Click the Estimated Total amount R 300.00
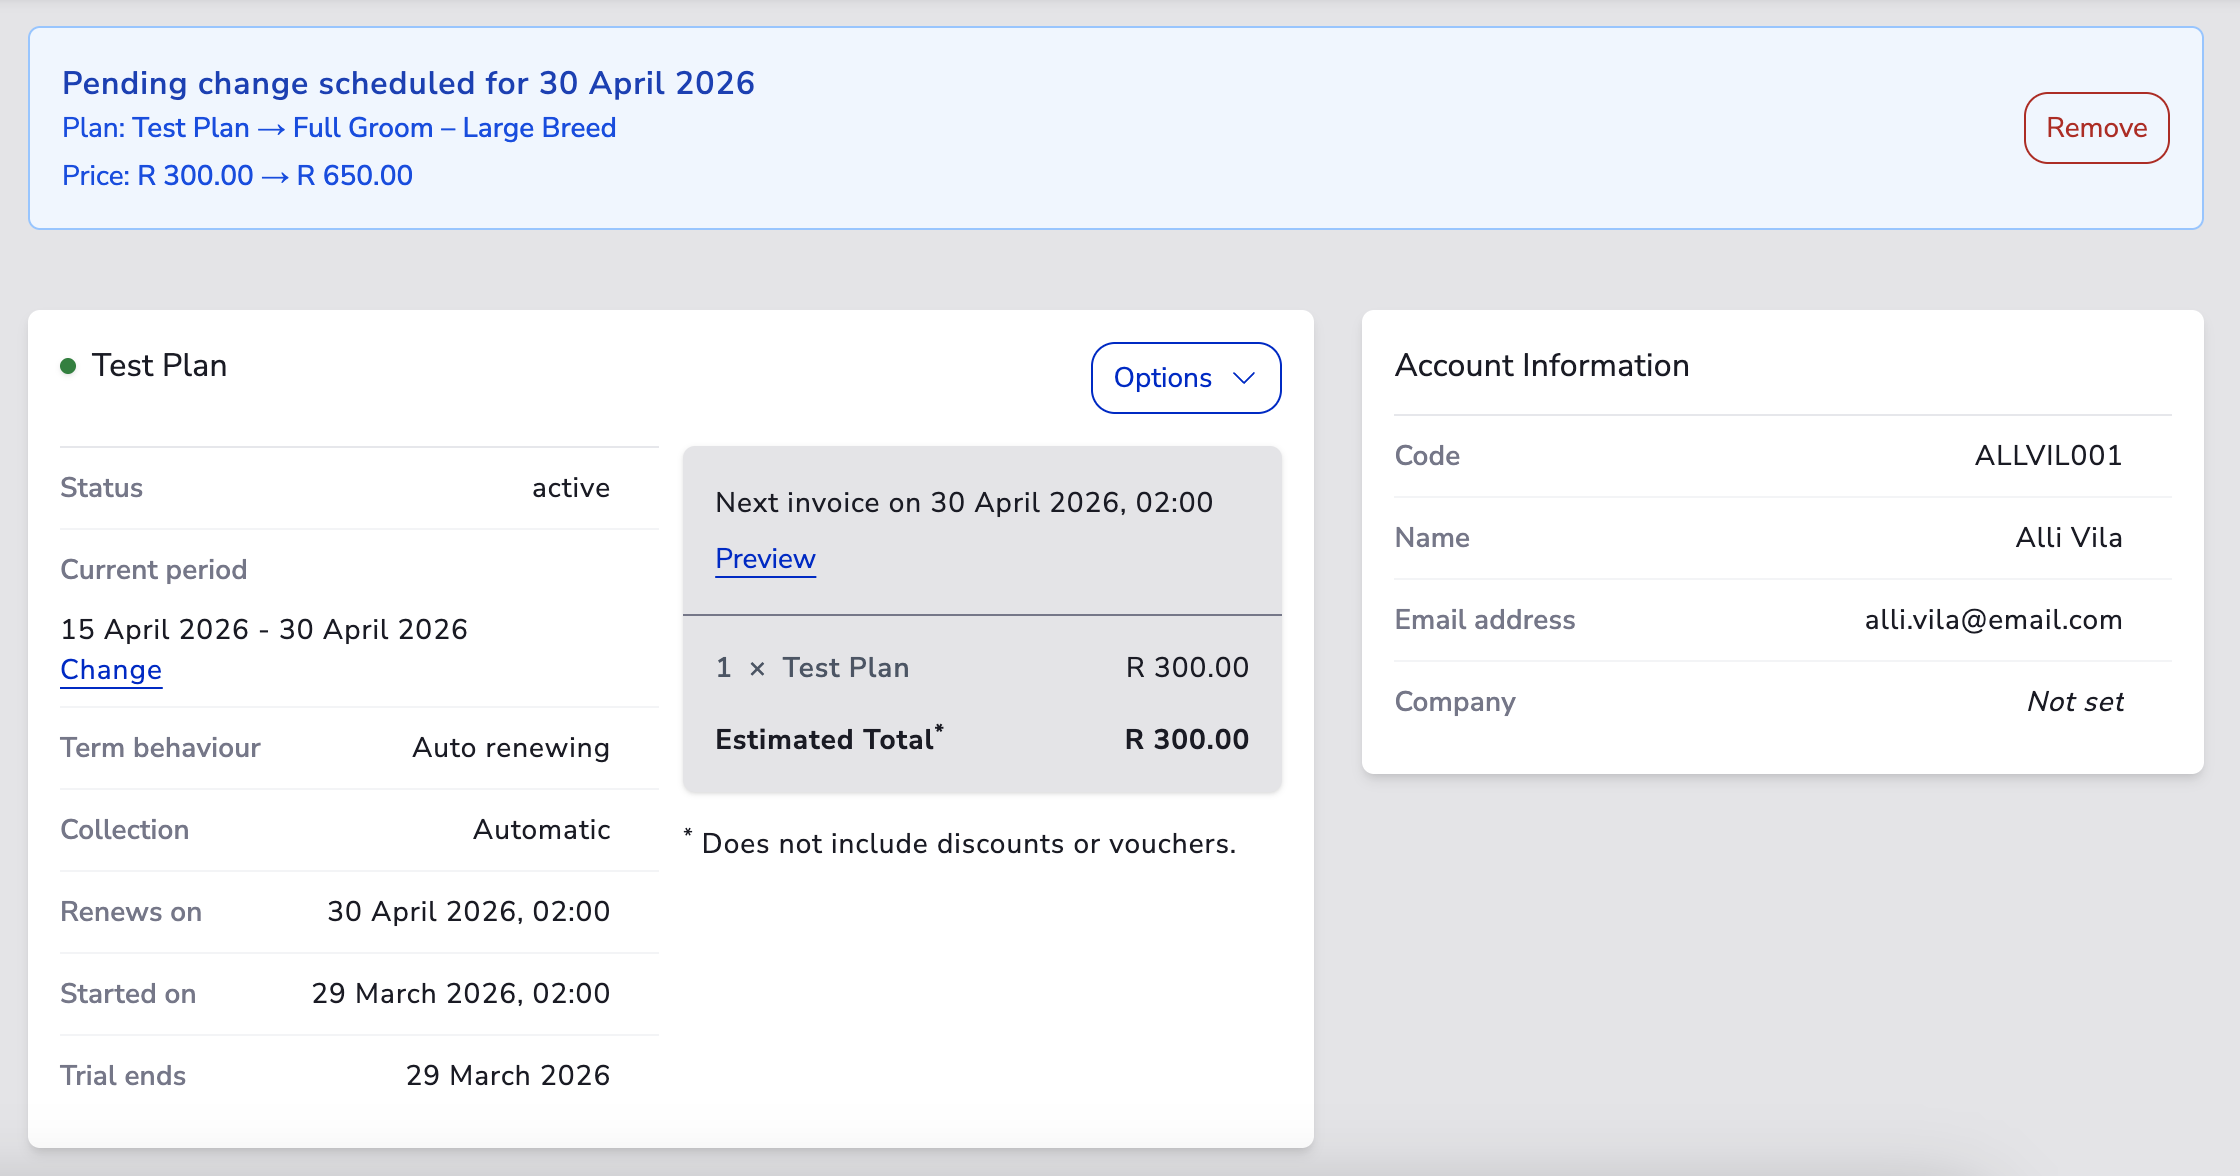 [1186, 740]
